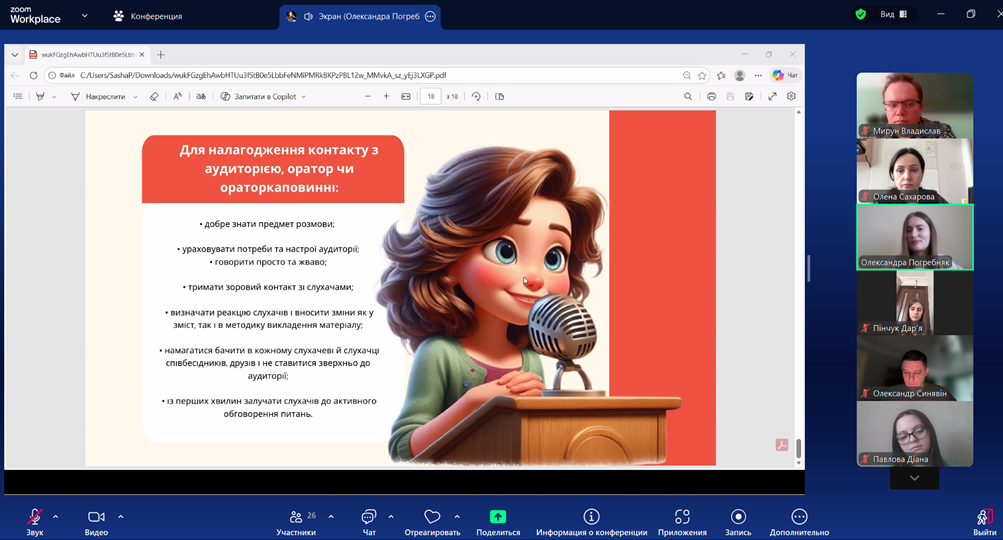This screenshot has height=540, width=1003.
Task: Open the Участники participants panel
Action: tap(296, 518)
